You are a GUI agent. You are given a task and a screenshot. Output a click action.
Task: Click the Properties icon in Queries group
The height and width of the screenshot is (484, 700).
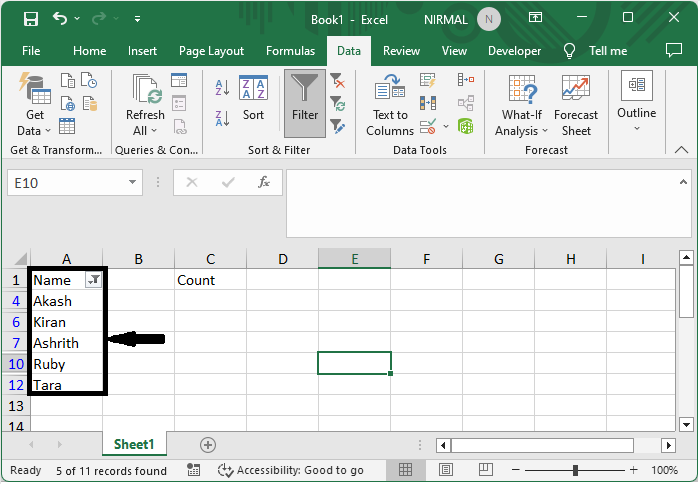pyautogui.click(x=179, y=104)
